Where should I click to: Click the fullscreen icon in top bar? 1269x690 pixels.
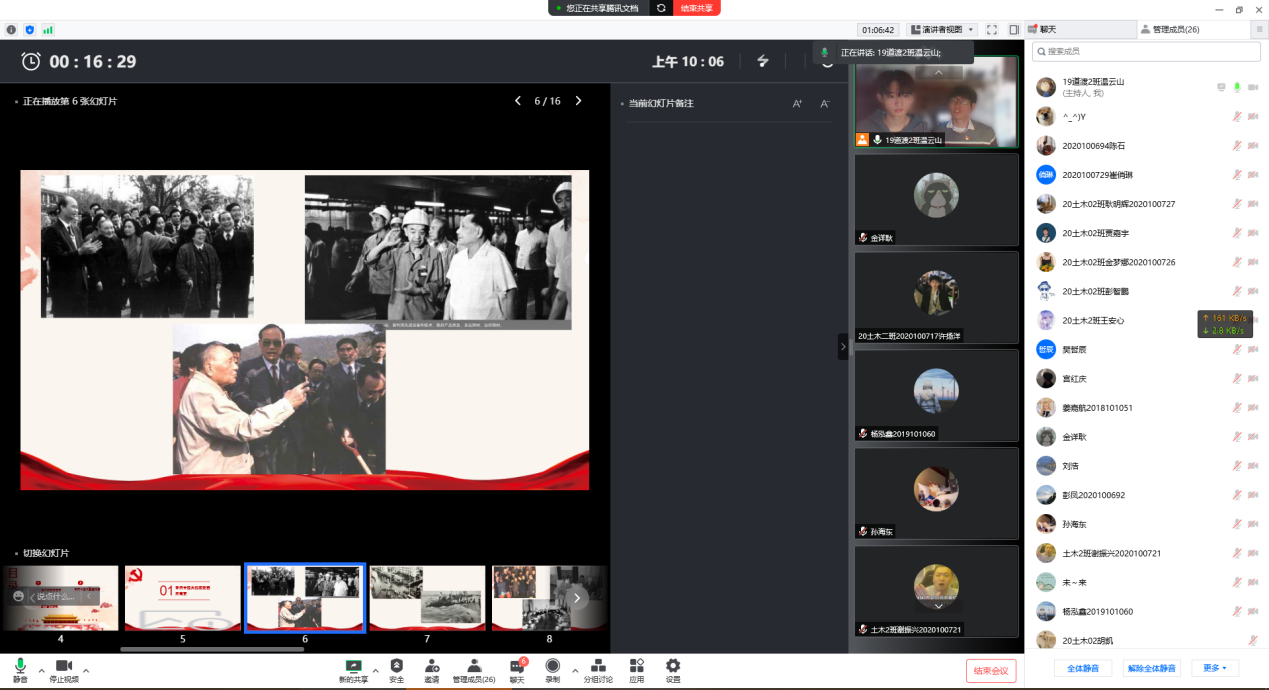[992, 30]
